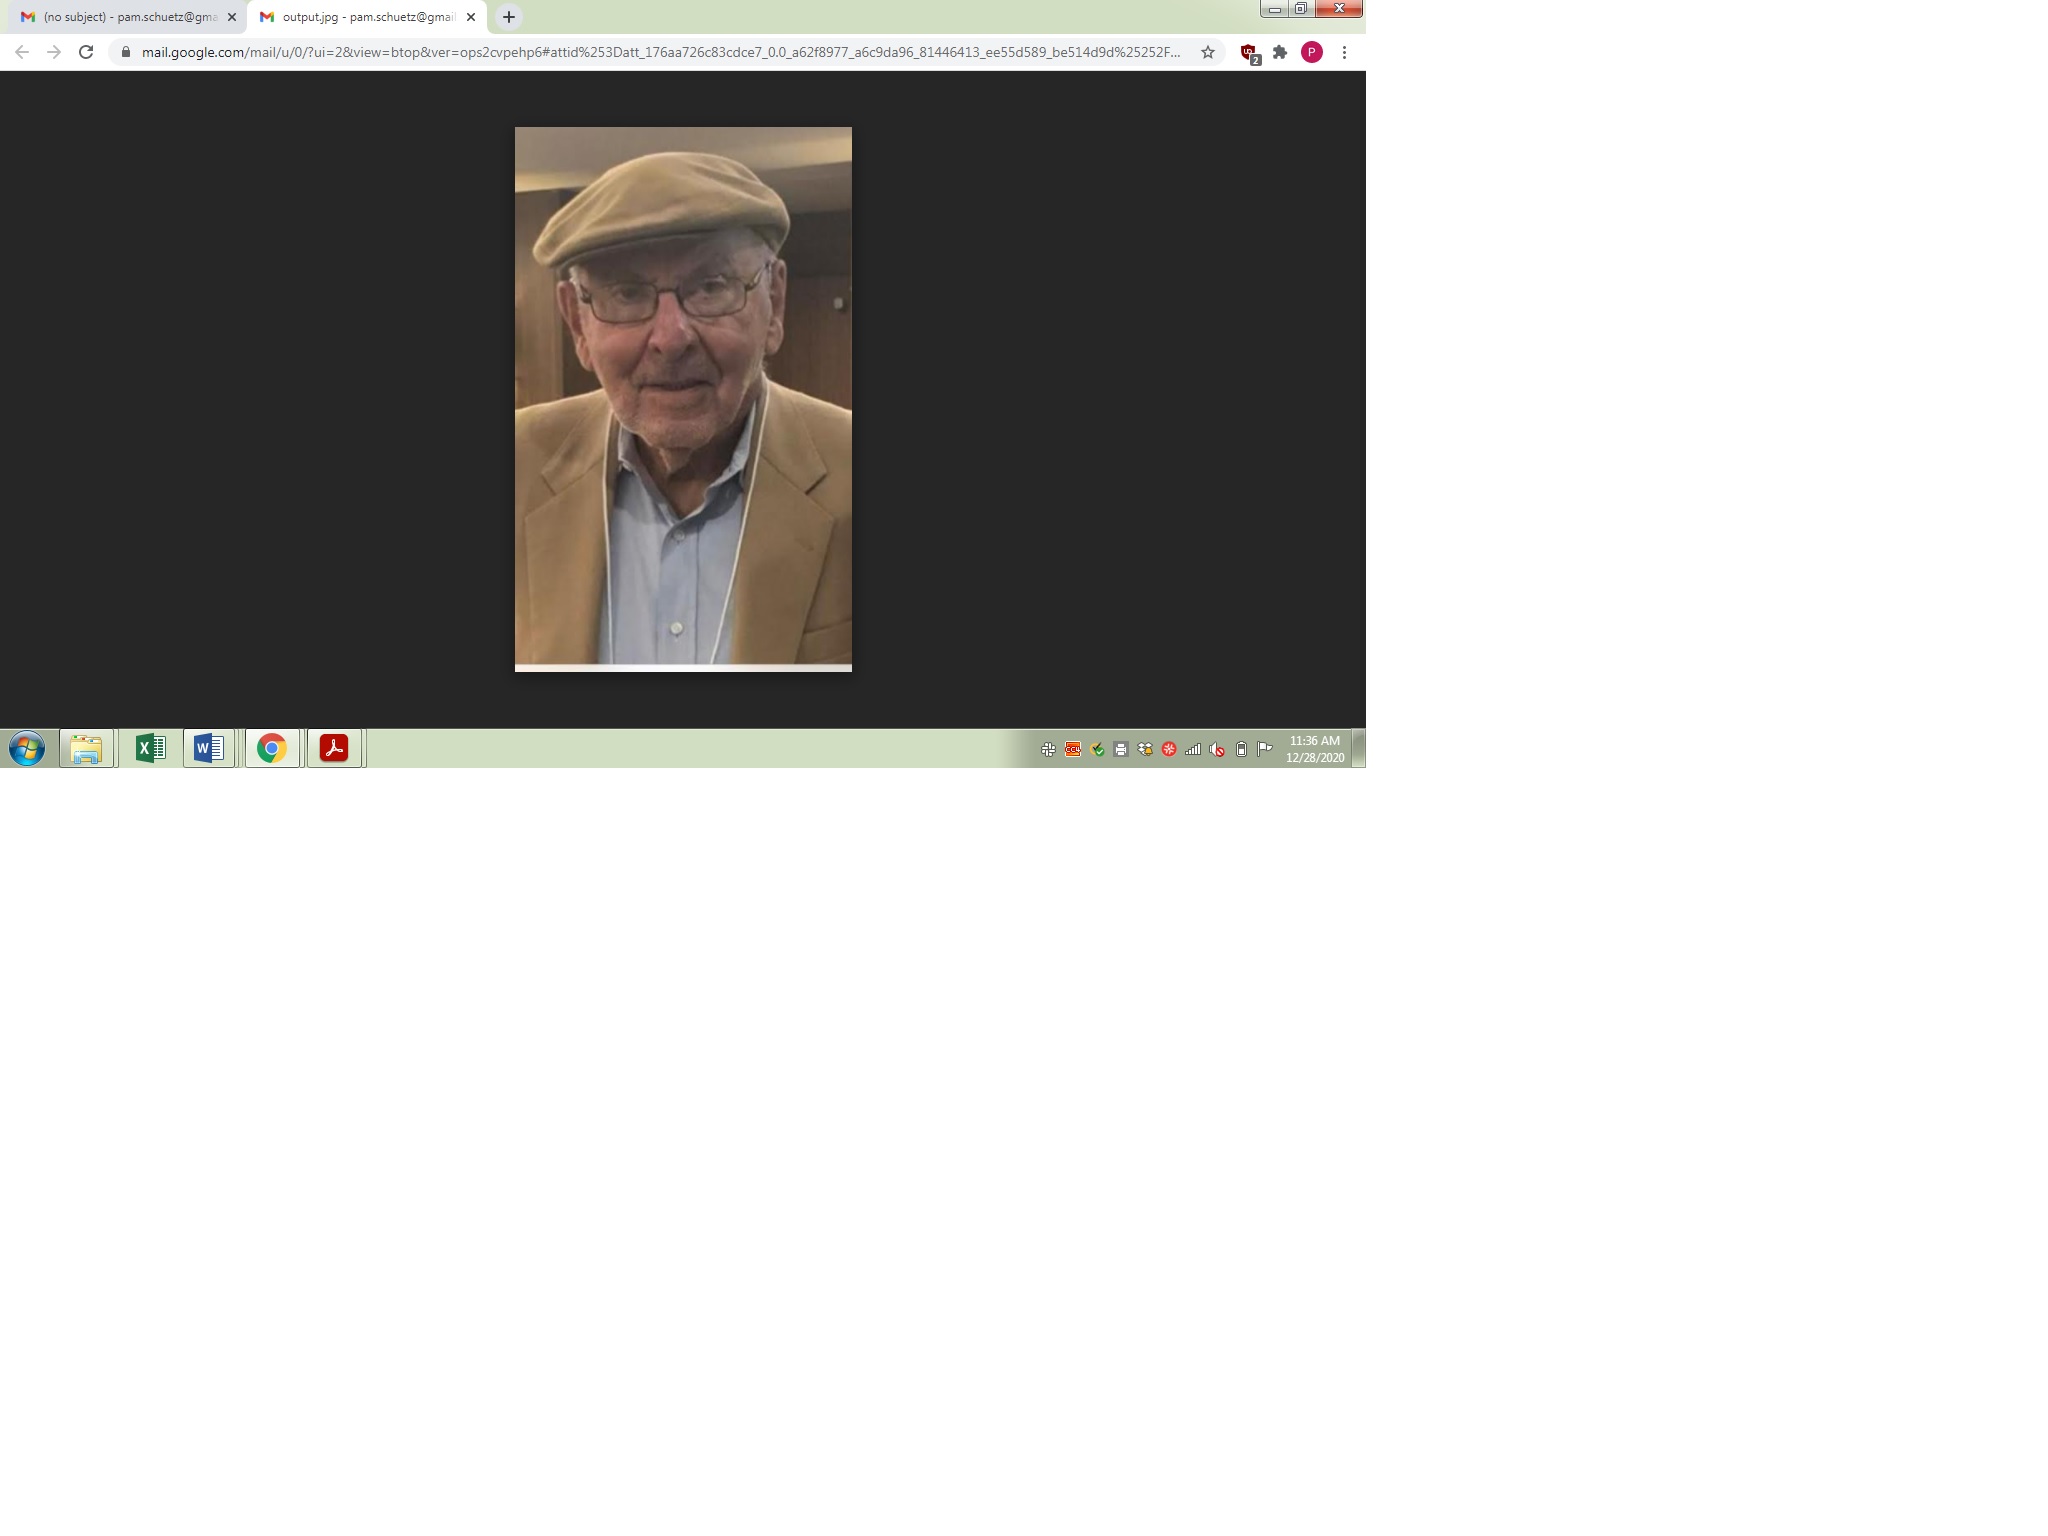Open the Windows Start menu

[27, 748]
